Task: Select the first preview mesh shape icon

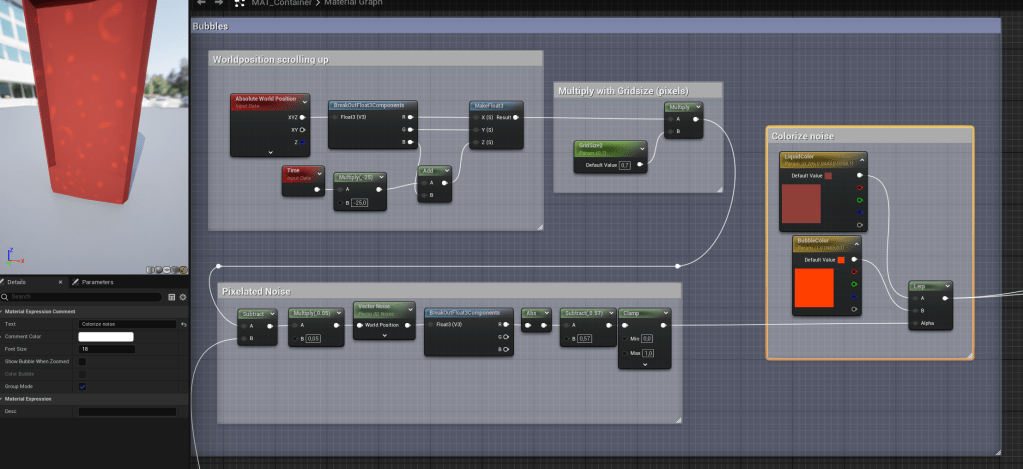Action: (150, 269)
